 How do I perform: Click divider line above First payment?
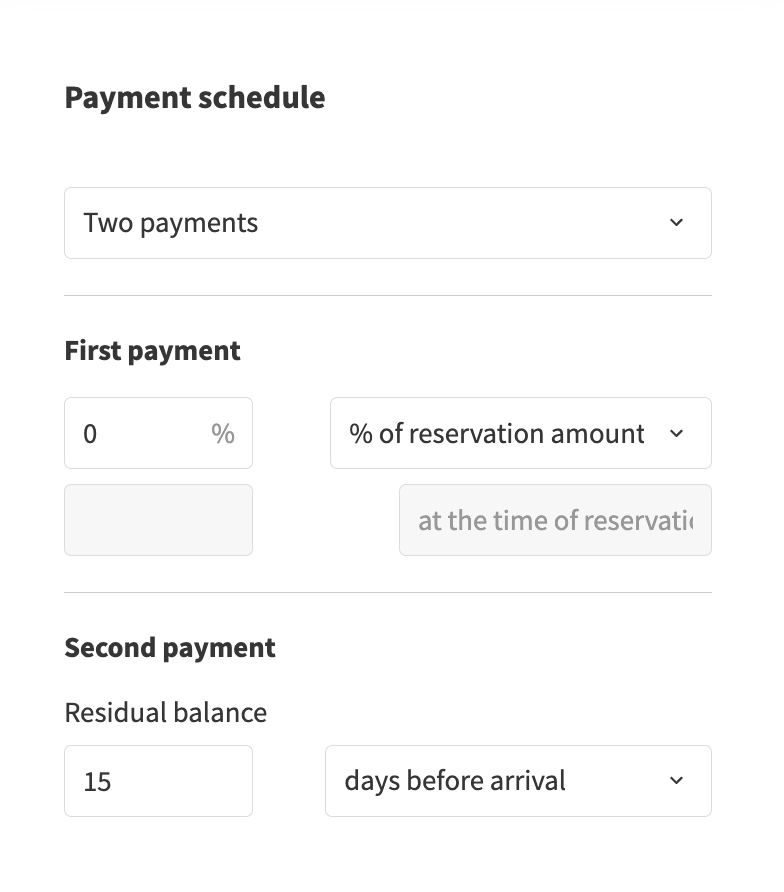pyautogui.click(x=387, y=296)
